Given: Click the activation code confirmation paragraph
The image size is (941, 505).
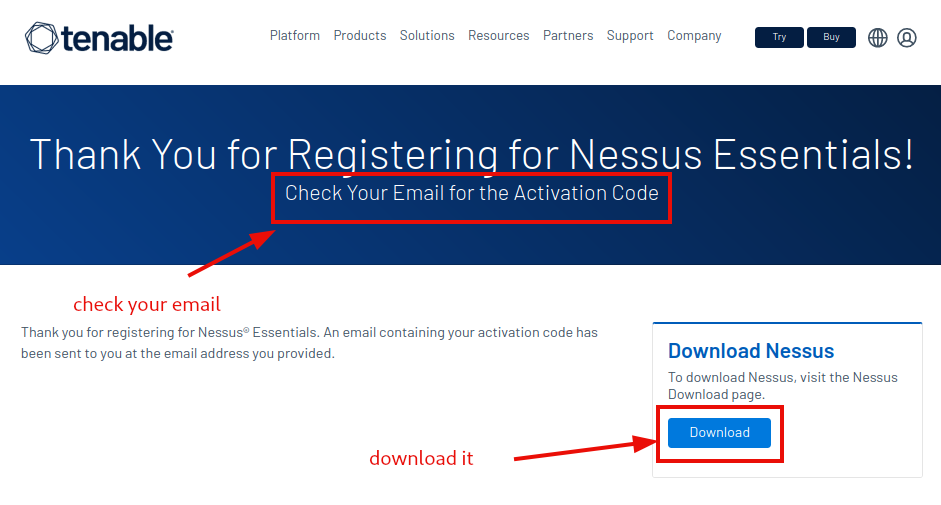Looking at the screenshot, I should 309,342.
